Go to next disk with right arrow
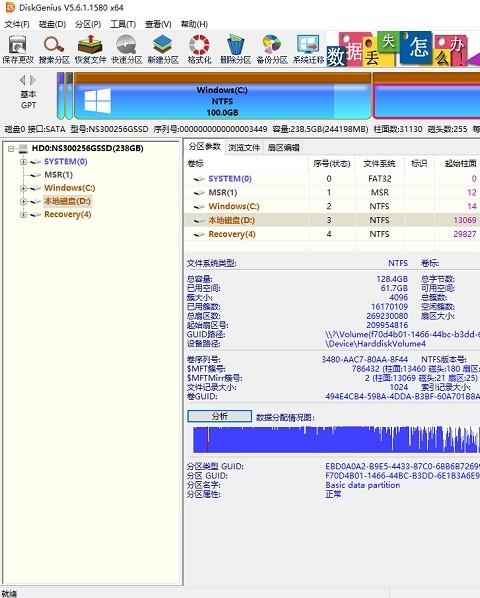 (x=33, y=80)
